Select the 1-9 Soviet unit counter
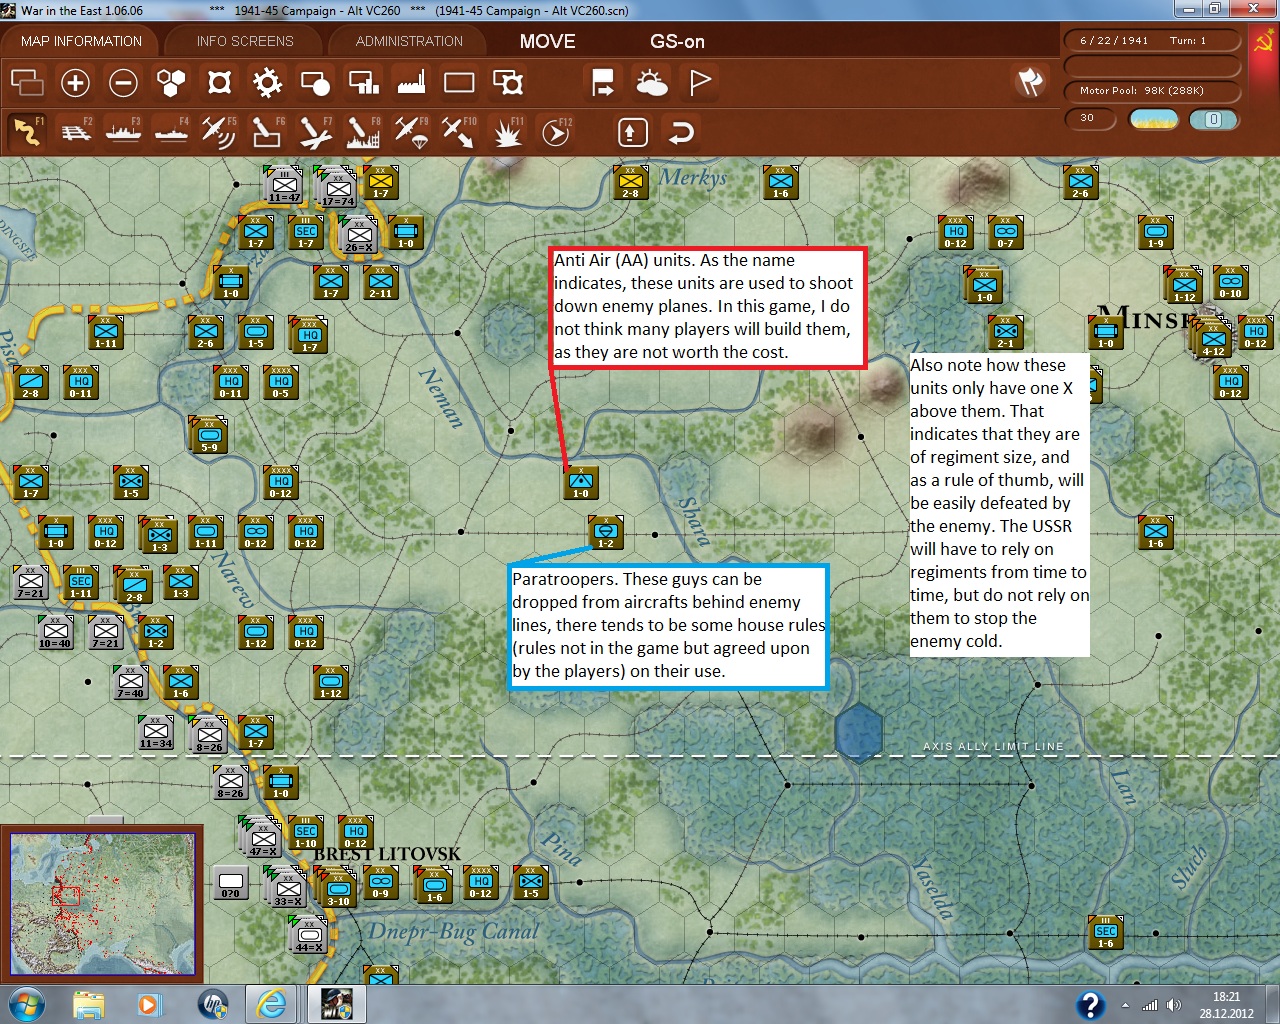Image resolution: width=1280 pixels, height=1024 pixels. pyautogui.click(x=1156, y=232)
